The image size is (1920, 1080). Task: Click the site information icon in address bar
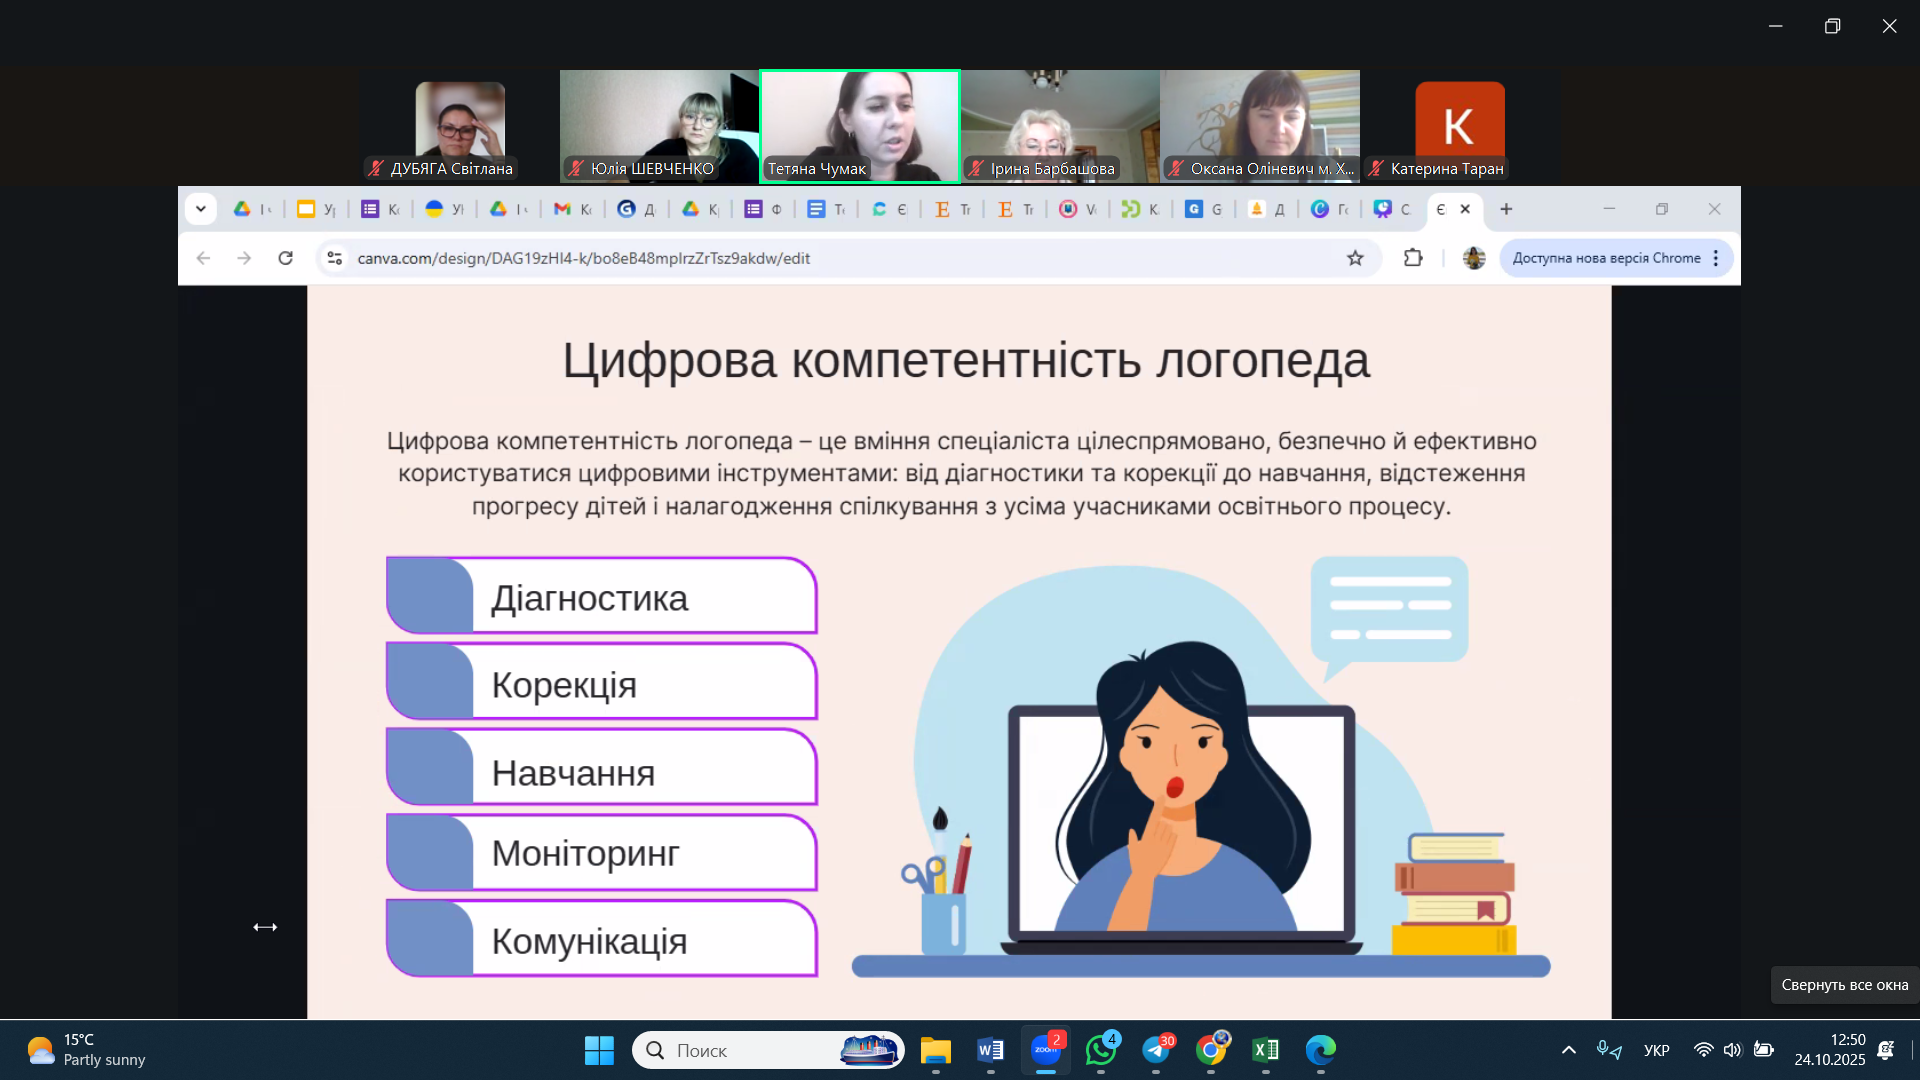(335, 258)
